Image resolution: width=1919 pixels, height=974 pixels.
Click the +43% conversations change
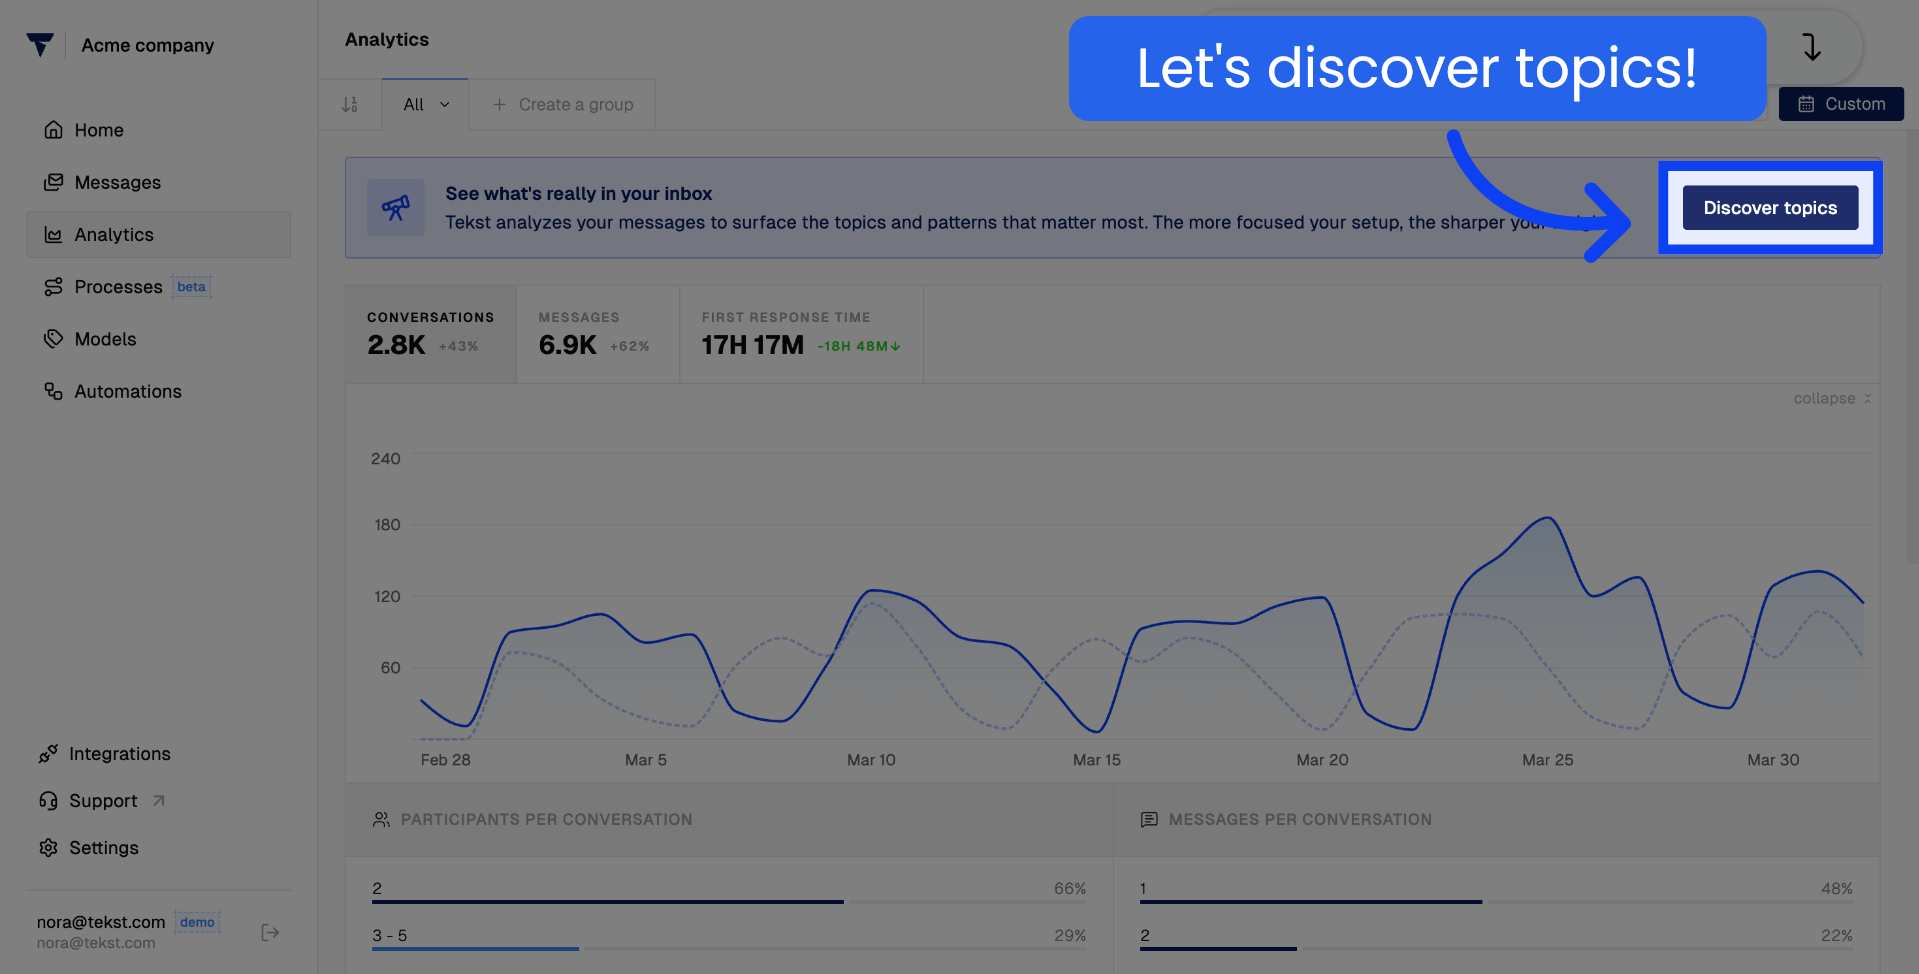[x=458, y=346]
